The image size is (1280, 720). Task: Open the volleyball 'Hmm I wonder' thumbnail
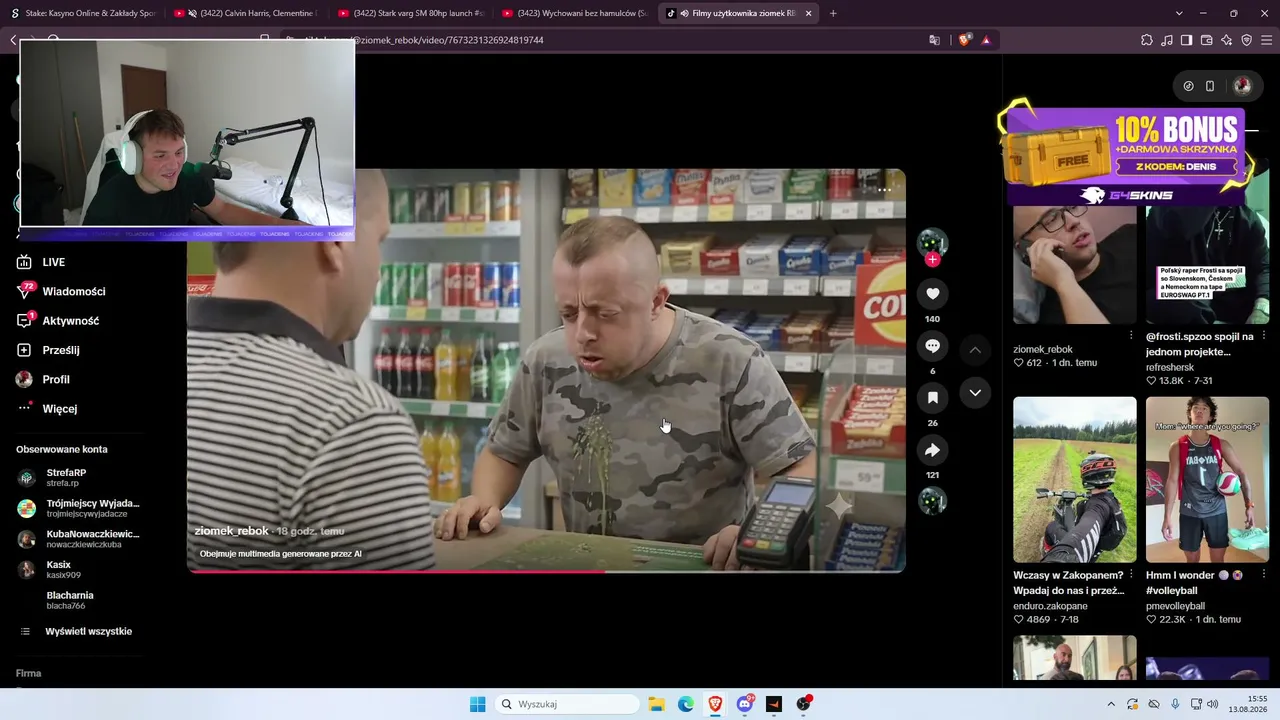[x=1207, y=480]
